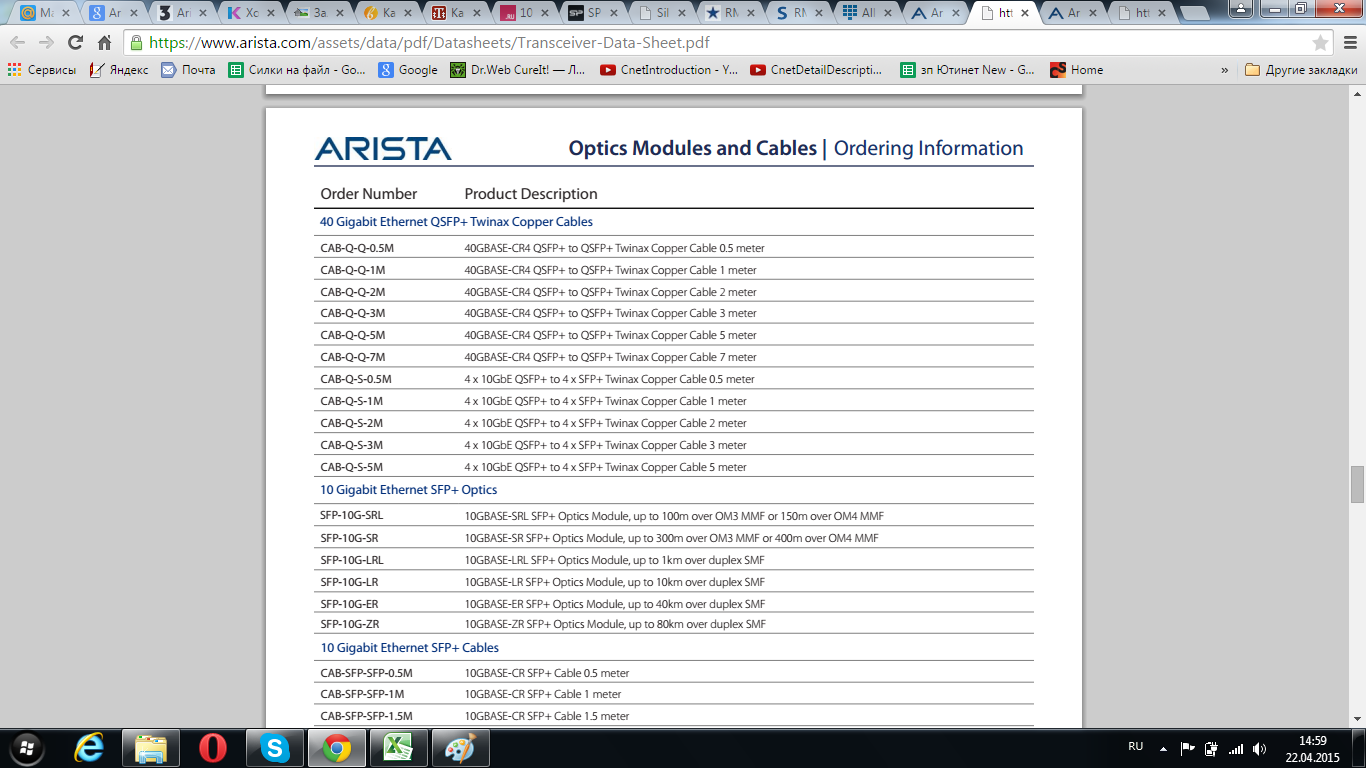This screenshot has height=768, width=1366.
Task: Expand the hidden bookmarks overflow chevron
Action: (x=1225, y=70)
